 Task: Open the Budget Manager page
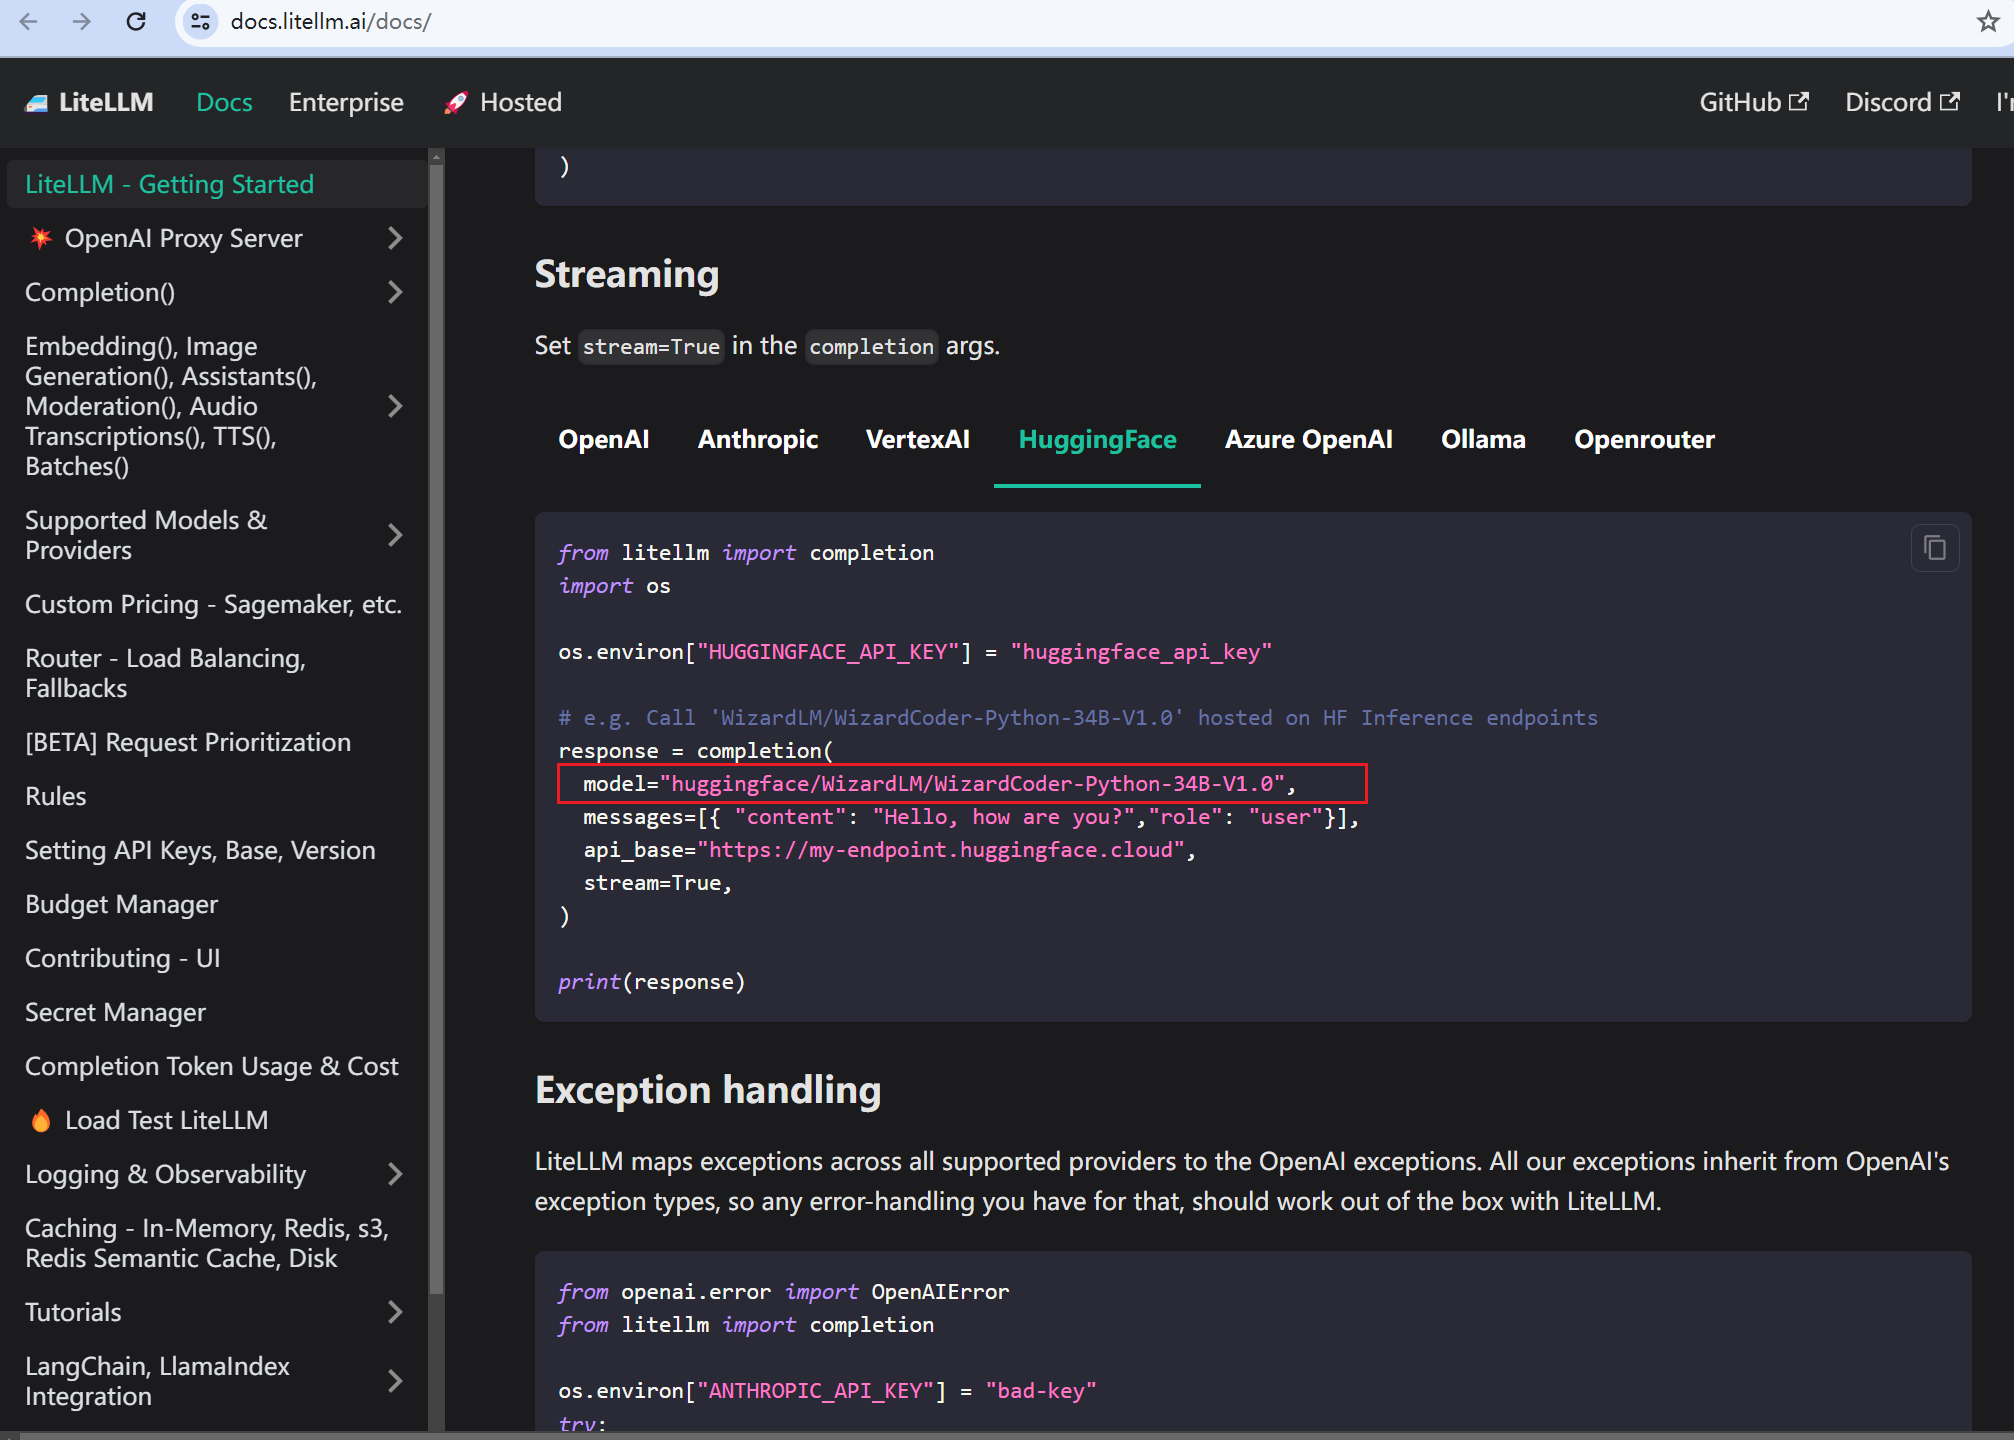pos(121,904)
